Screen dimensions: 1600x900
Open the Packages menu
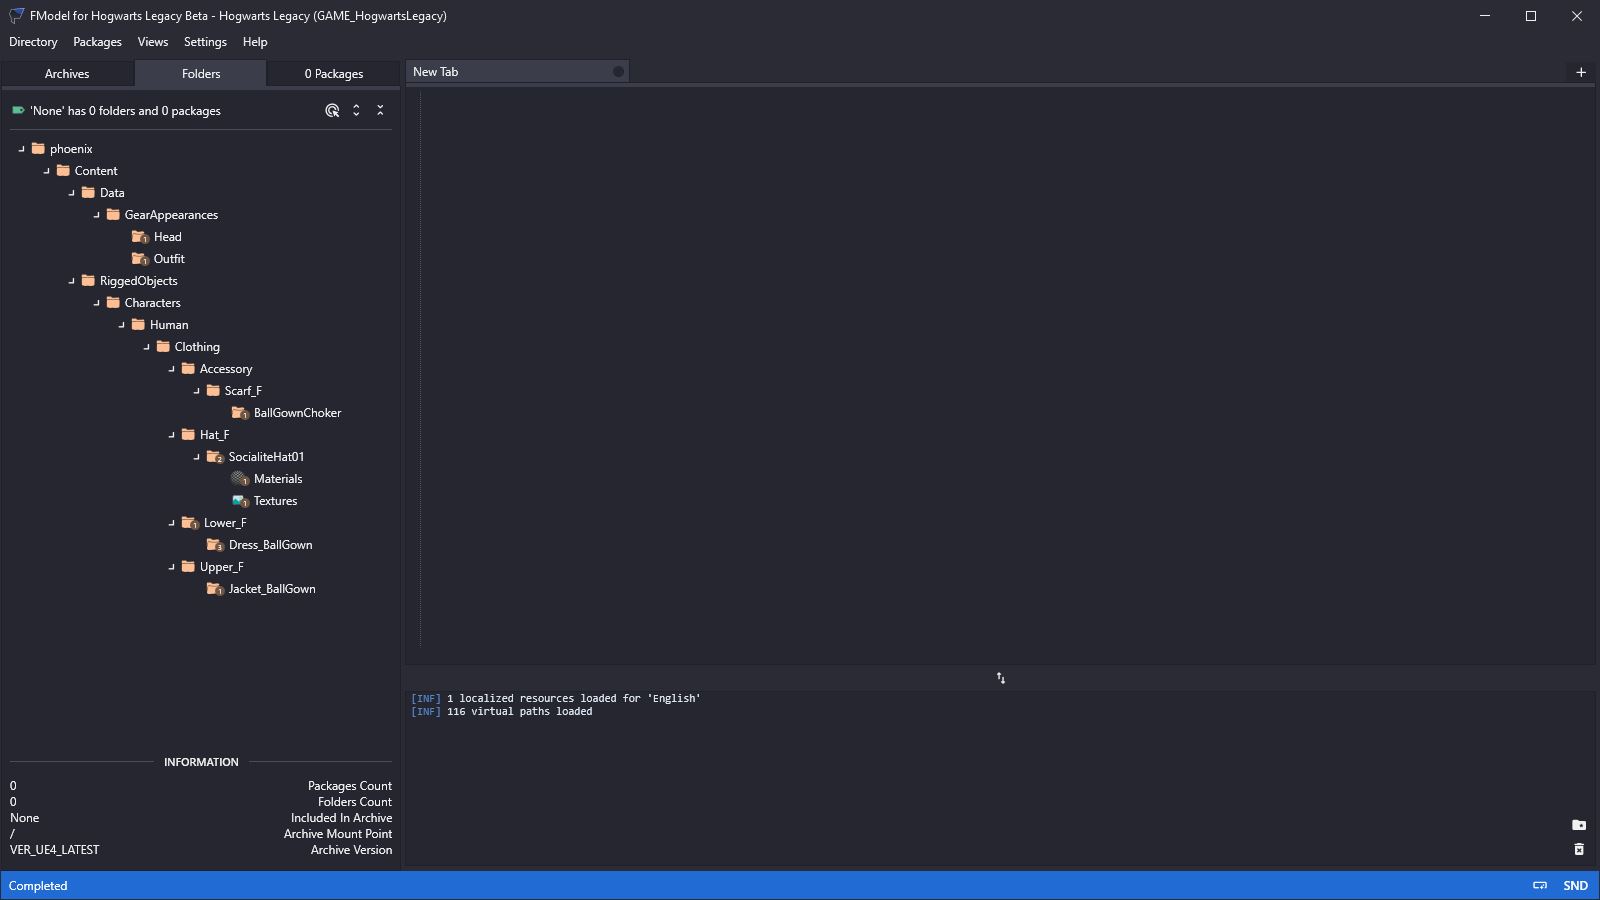pyautogui.click(x=97, y=42)
